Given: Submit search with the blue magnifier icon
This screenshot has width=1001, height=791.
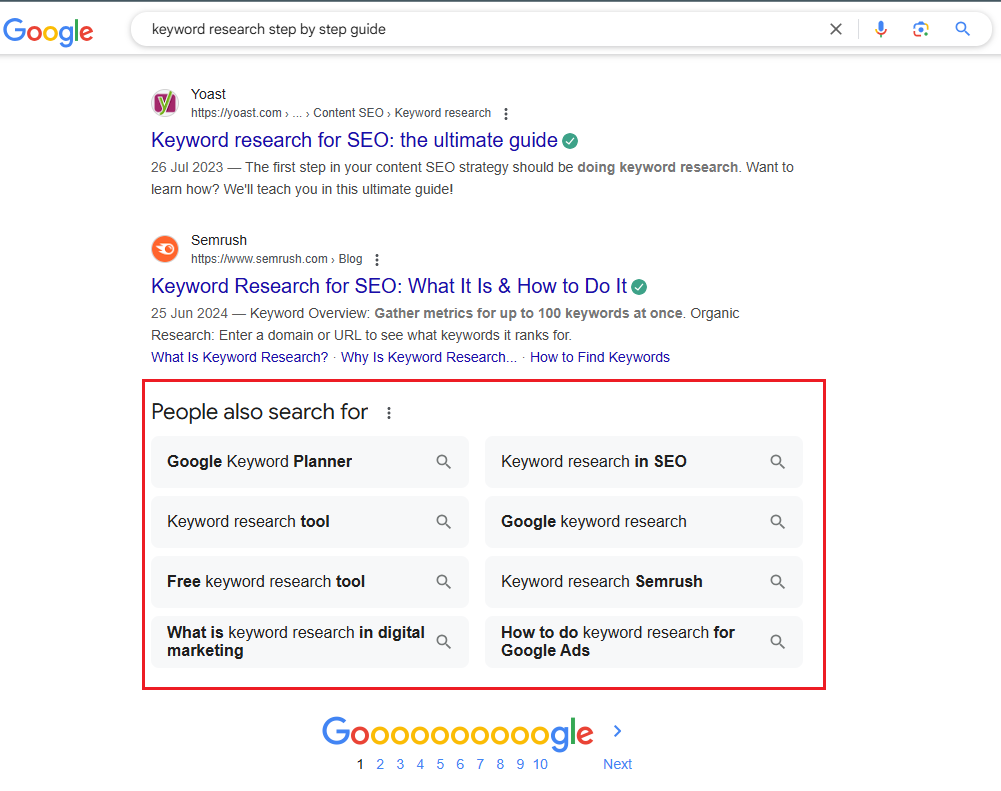Looking at the screenshot, I should tap(962, 29).
